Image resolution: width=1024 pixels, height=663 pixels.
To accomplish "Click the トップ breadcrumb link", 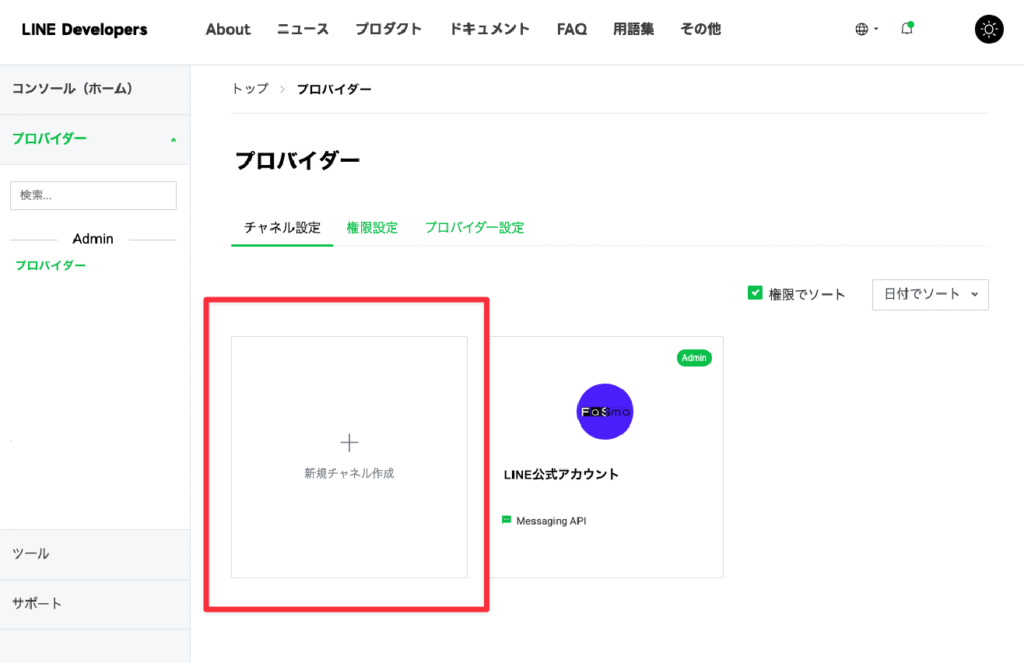I will [250, 89].
